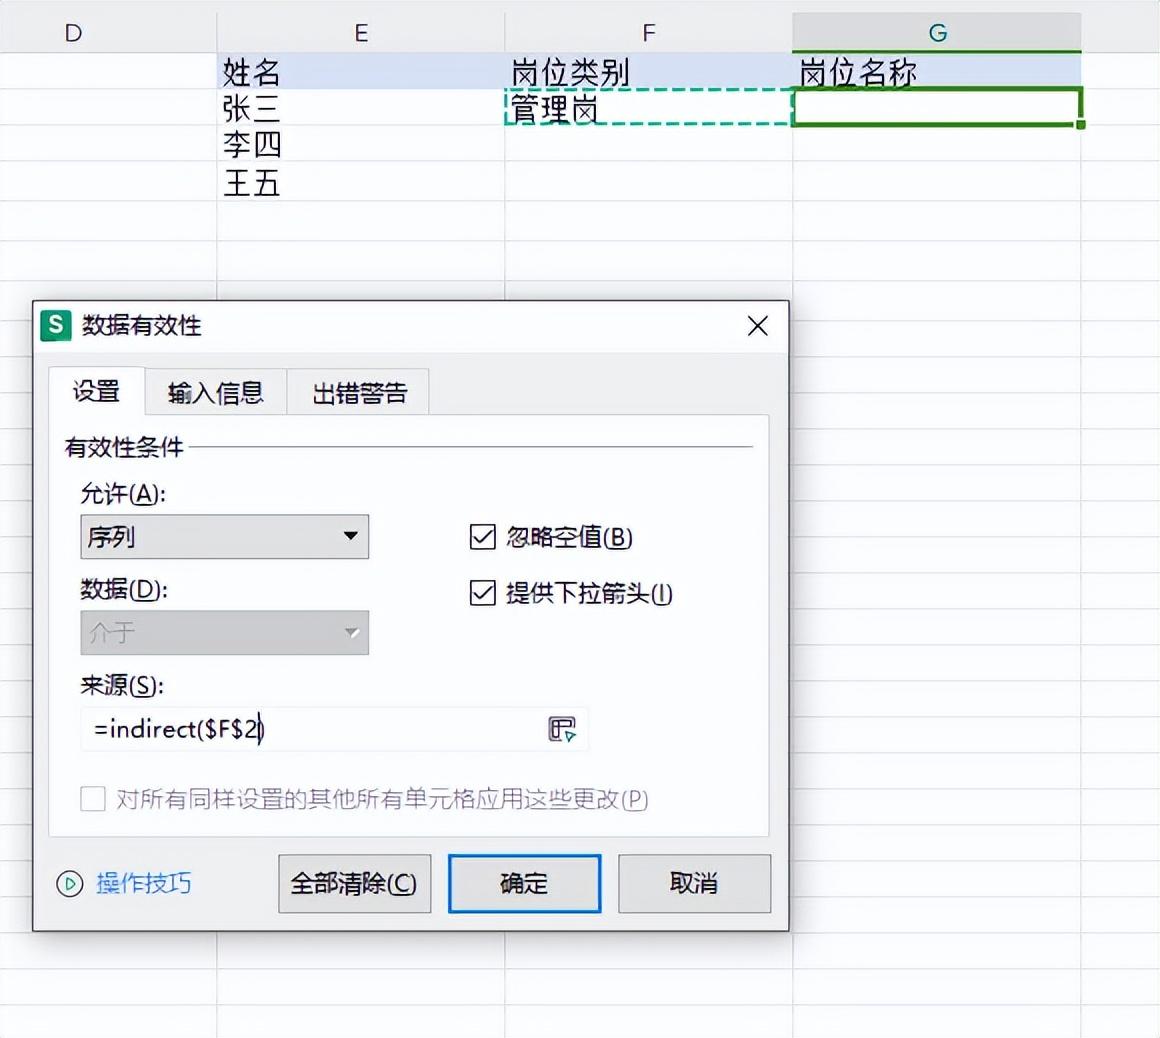The image size is (1160, 1038).
Task: Confirm with the 确定 button
Action: (x=525, y=883)
